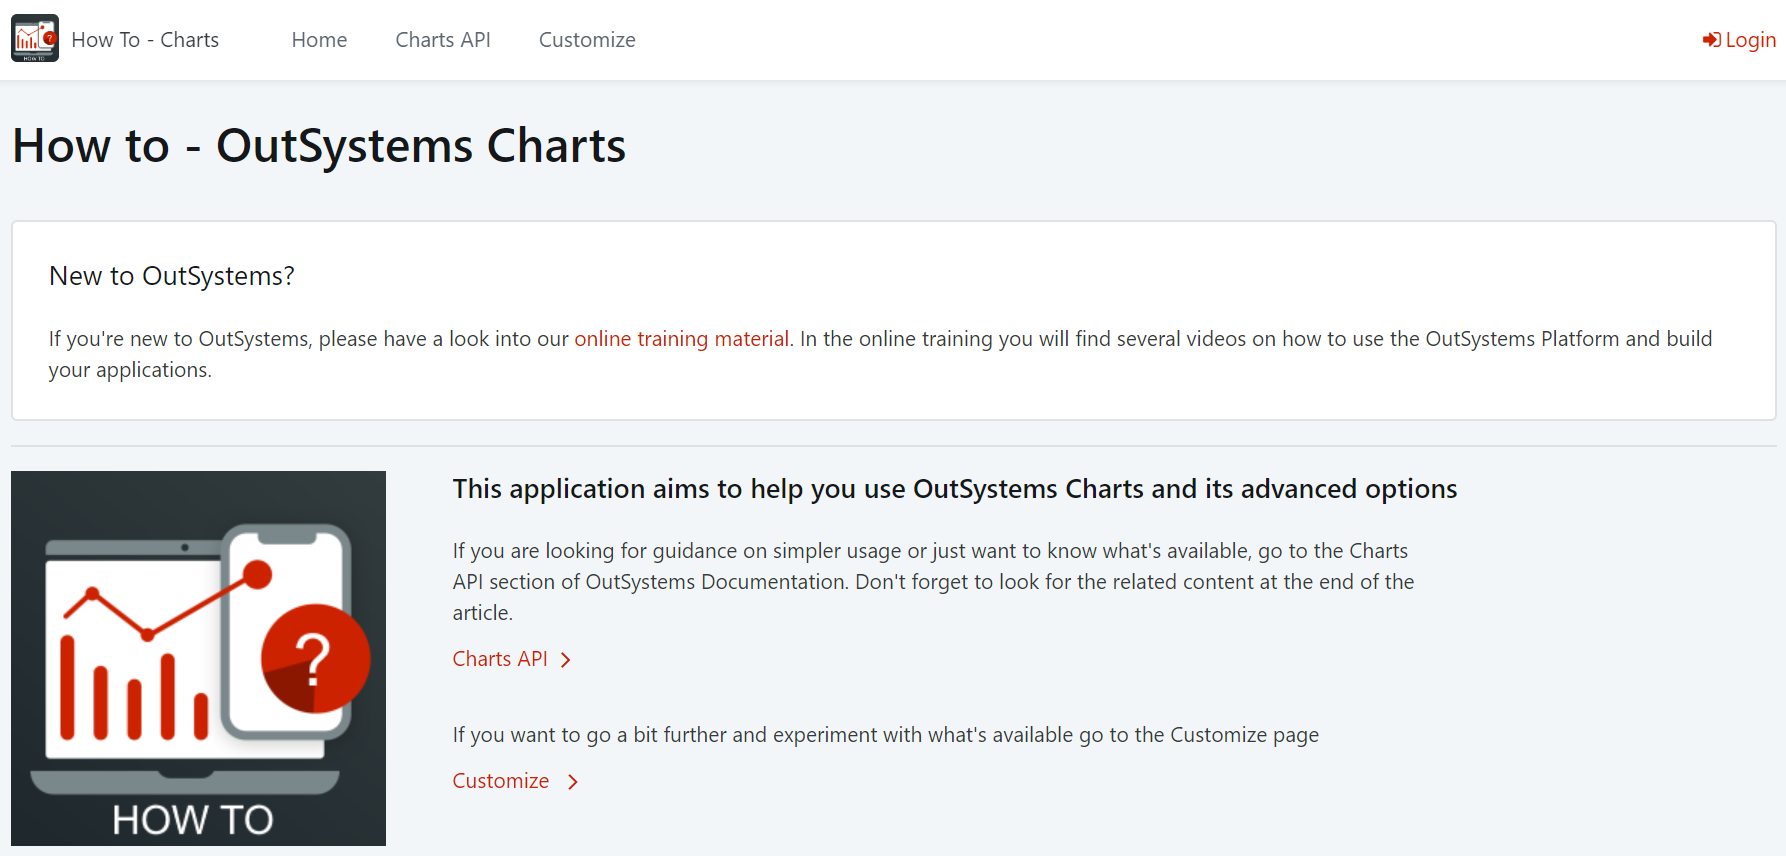Image resolution: width=1786 pixels, height=856 pixels.
Task: Click the 'New to OutSystems?' card heading
Action: (172, 276)
